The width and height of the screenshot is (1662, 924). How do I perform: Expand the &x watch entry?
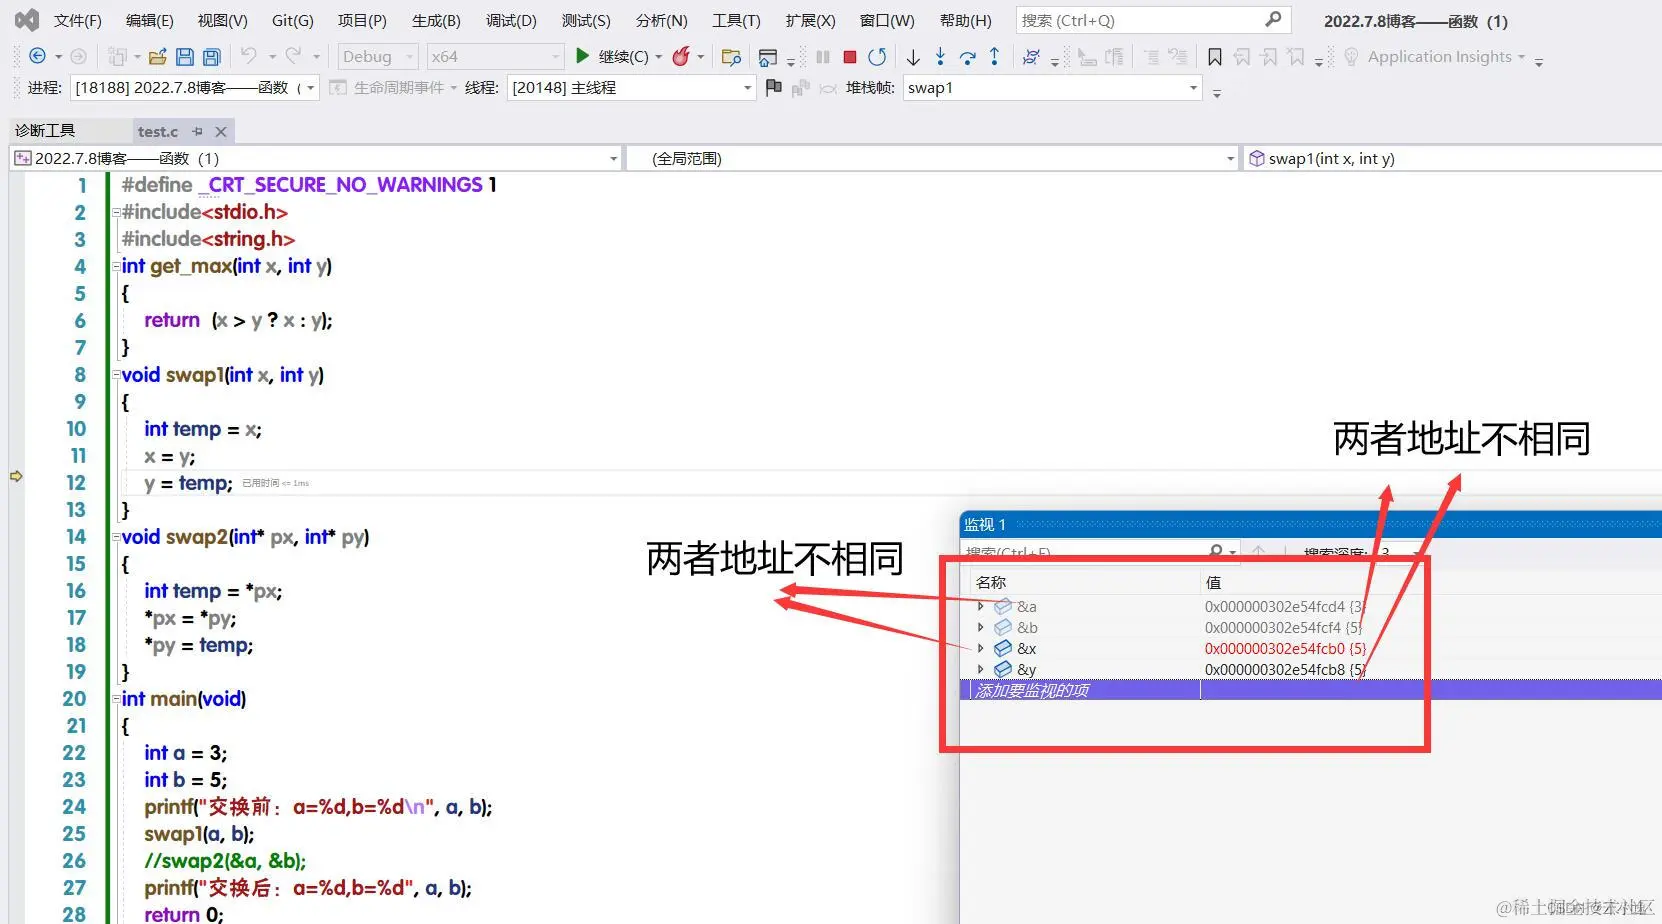[980, 648]
